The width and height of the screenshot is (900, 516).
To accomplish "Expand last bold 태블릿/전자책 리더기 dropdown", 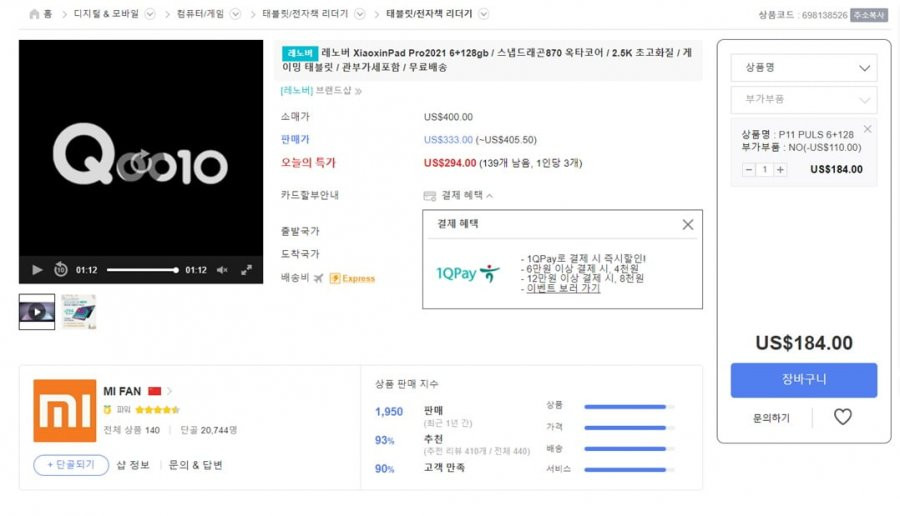I will coord(484,14).
